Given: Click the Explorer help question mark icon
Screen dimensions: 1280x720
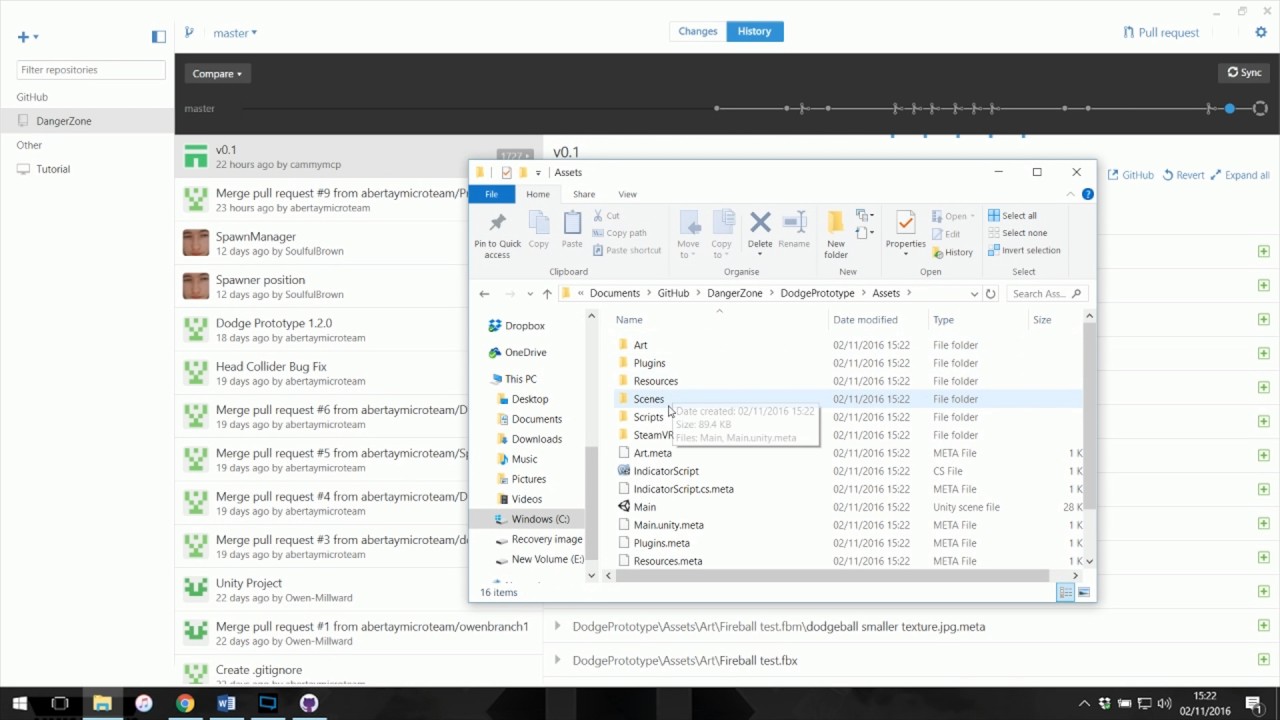Looking at the screenshot, I should 1087,194.
